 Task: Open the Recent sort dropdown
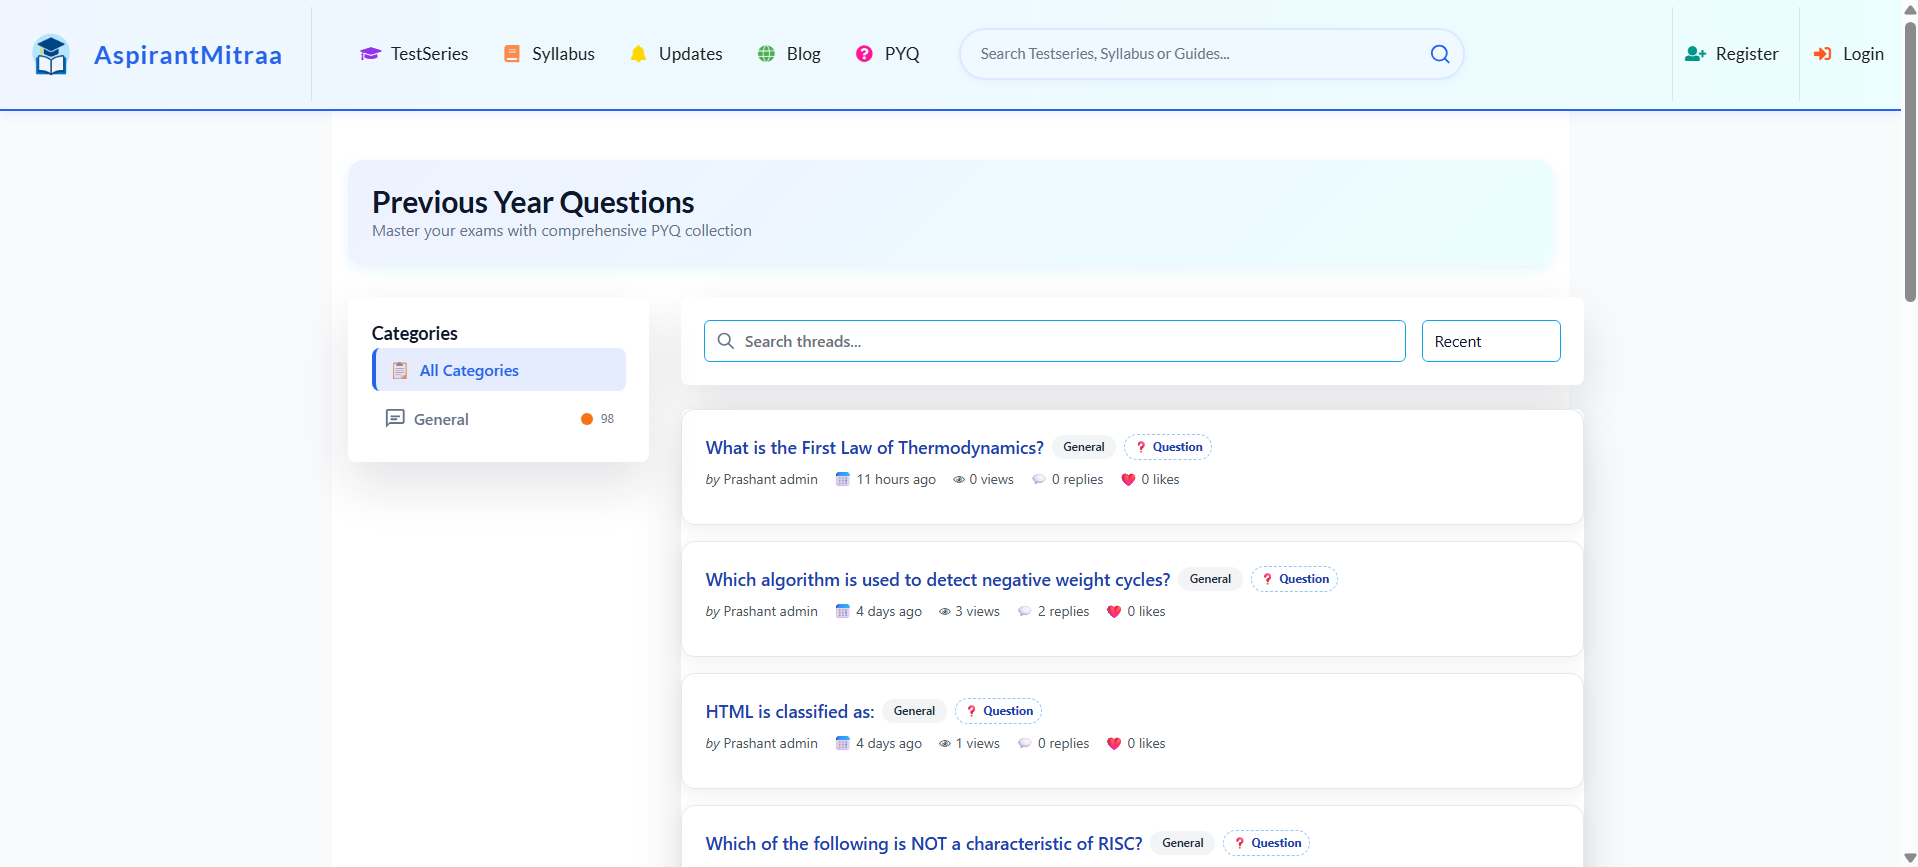pos(1490,342)
